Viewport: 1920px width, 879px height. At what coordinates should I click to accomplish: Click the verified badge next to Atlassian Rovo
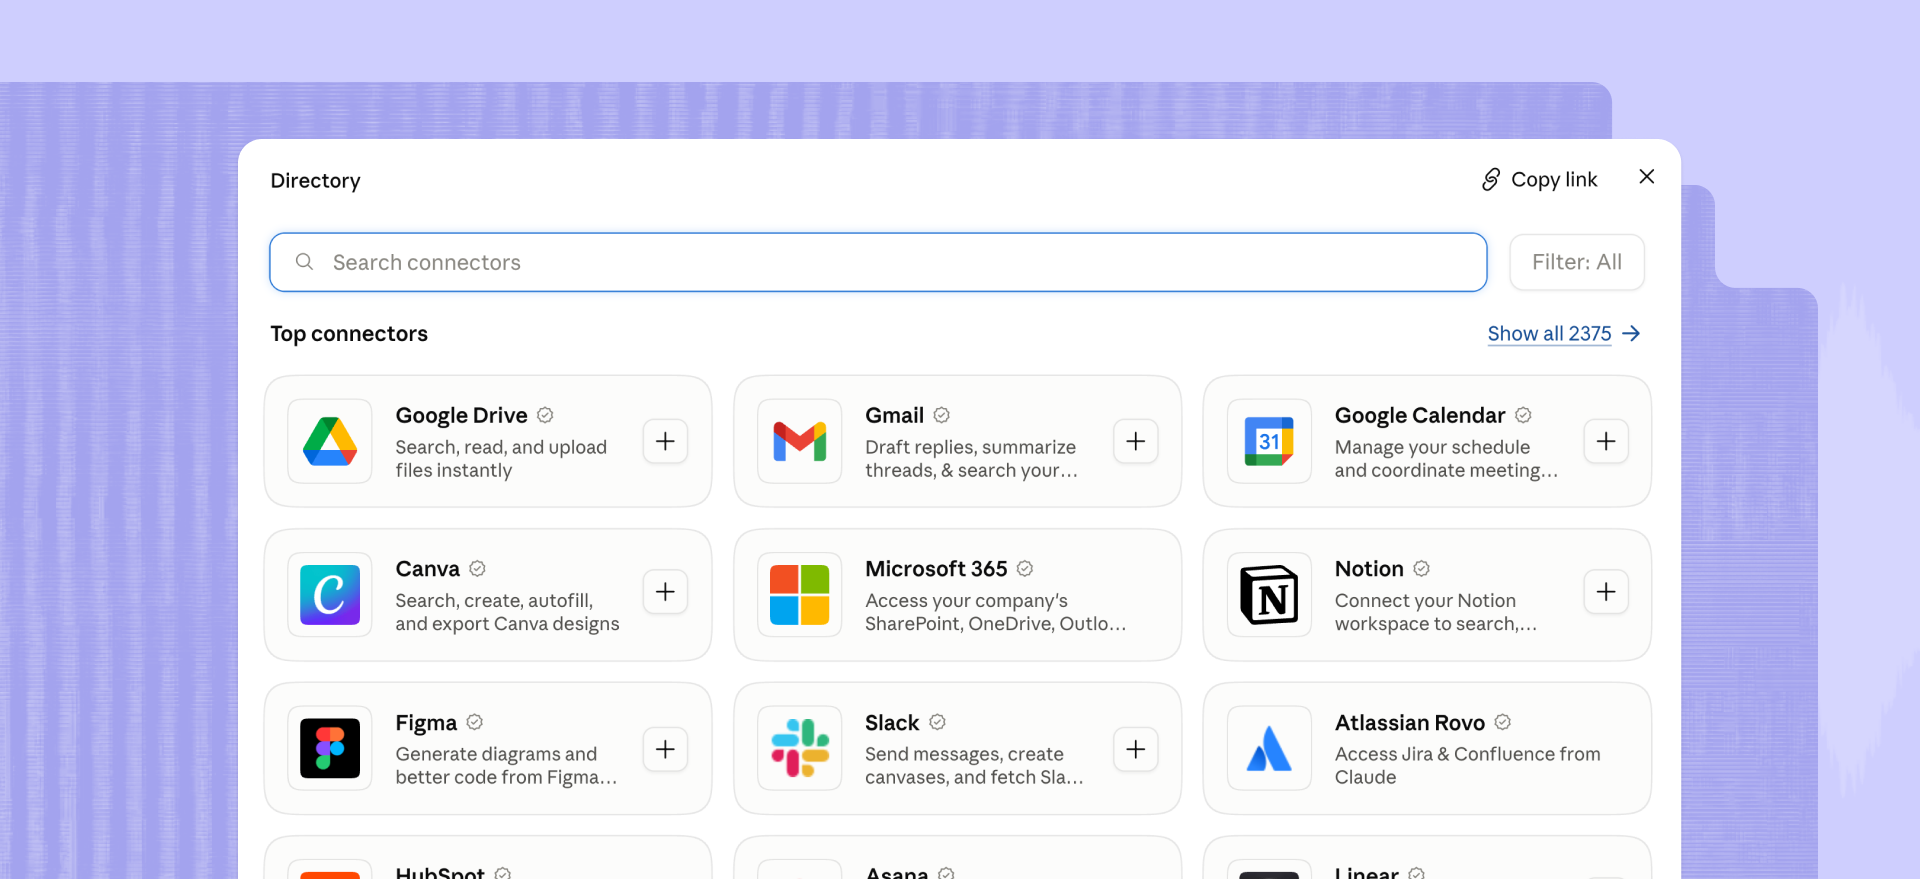tap(1503, 722)
